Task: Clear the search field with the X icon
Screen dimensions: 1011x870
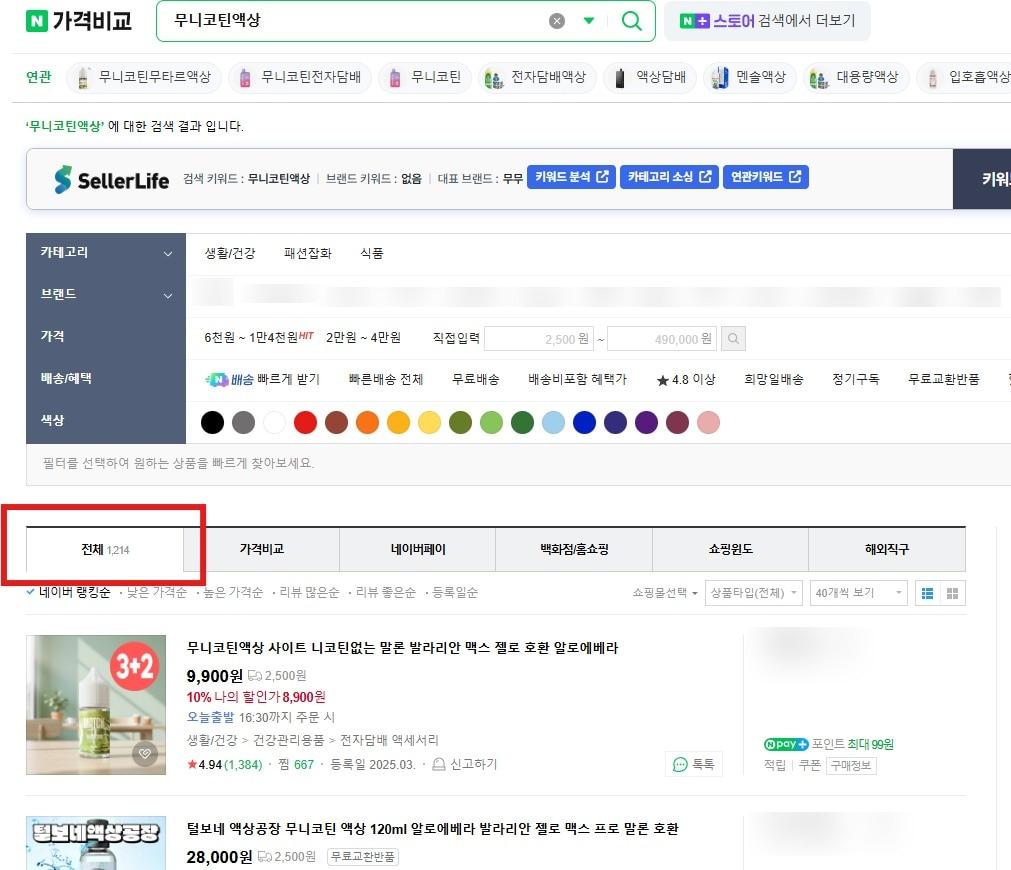Action: pos(557,21)
